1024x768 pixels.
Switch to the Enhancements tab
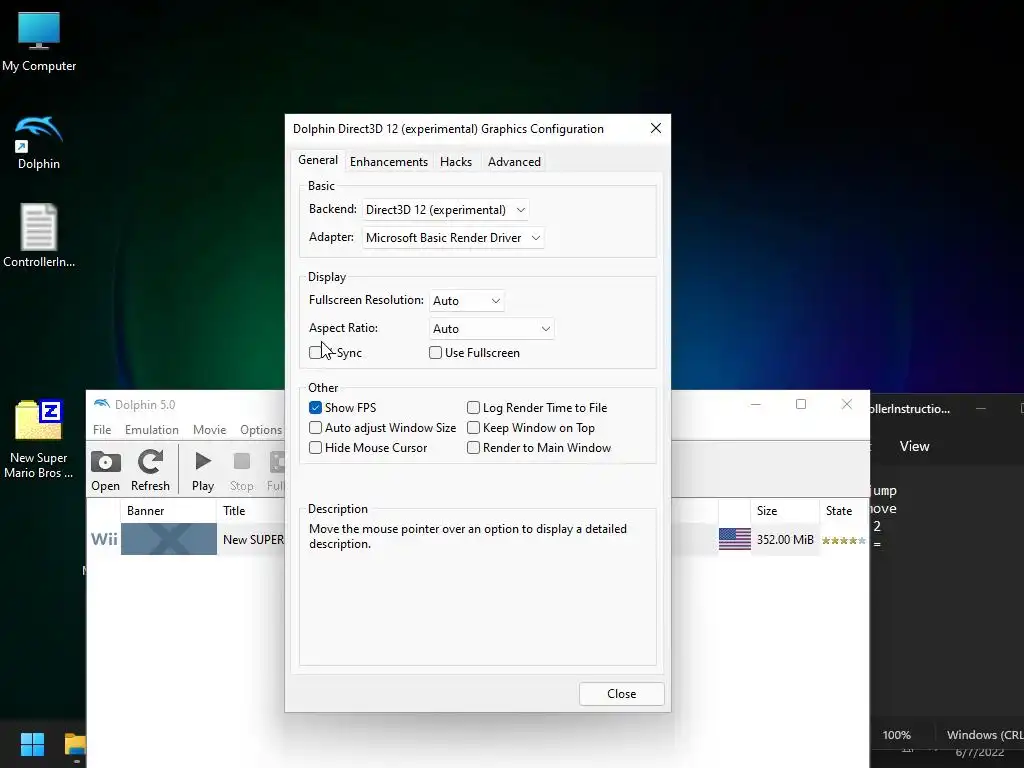[389, 162]
